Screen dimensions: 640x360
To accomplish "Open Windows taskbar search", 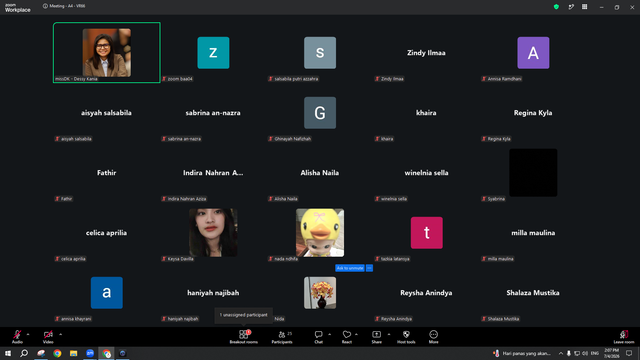I will click(24, 353).
